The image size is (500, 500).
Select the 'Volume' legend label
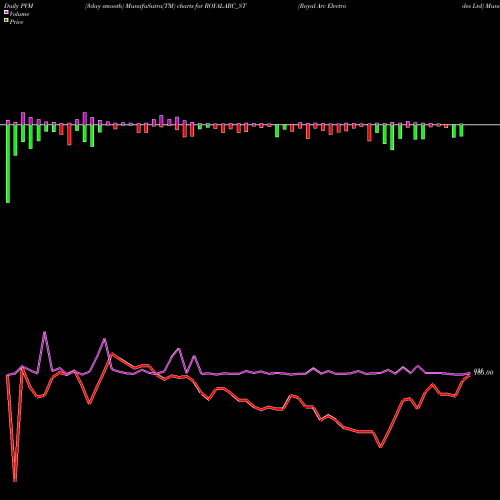click(19, 14)
